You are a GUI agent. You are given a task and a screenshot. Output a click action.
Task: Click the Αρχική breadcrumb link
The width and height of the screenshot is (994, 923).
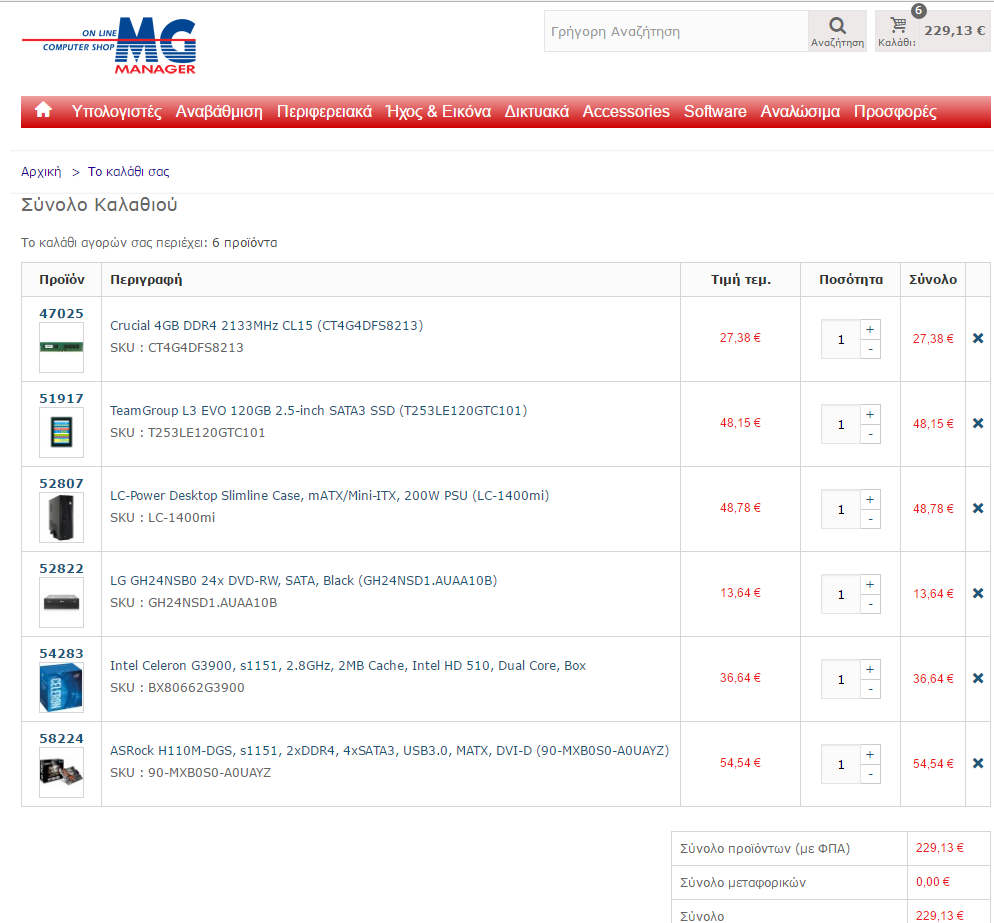tap(41, 172)
